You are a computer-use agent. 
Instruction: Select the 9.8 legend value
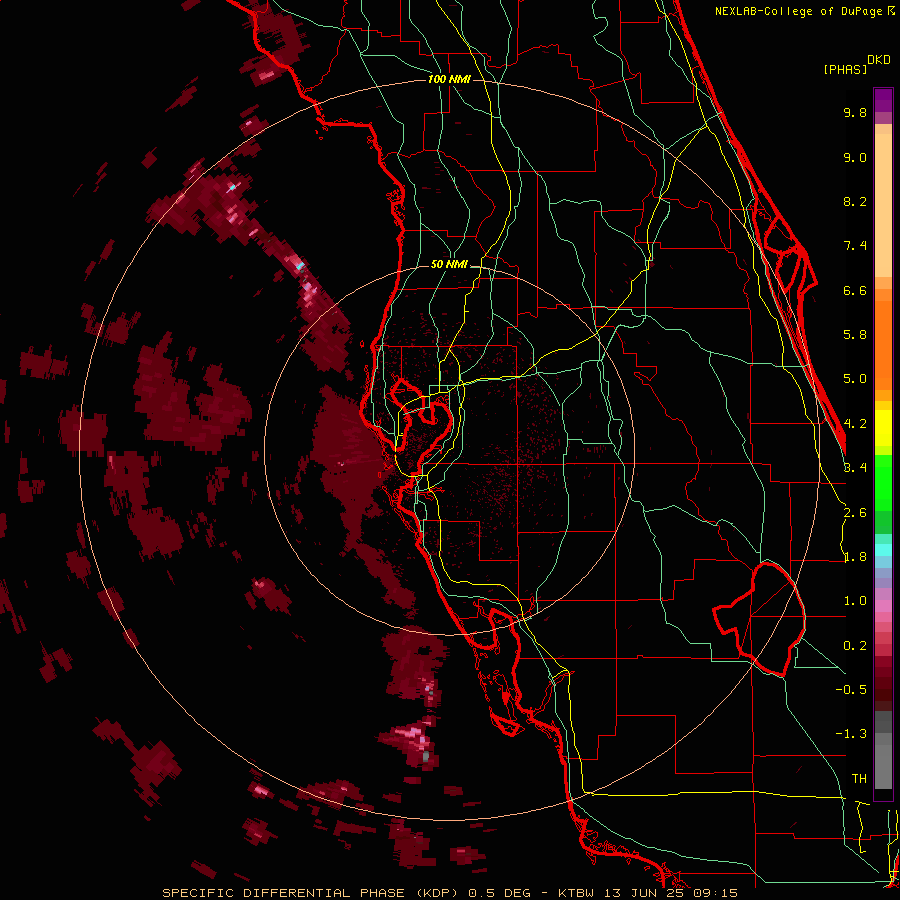[x=855, y=112]
